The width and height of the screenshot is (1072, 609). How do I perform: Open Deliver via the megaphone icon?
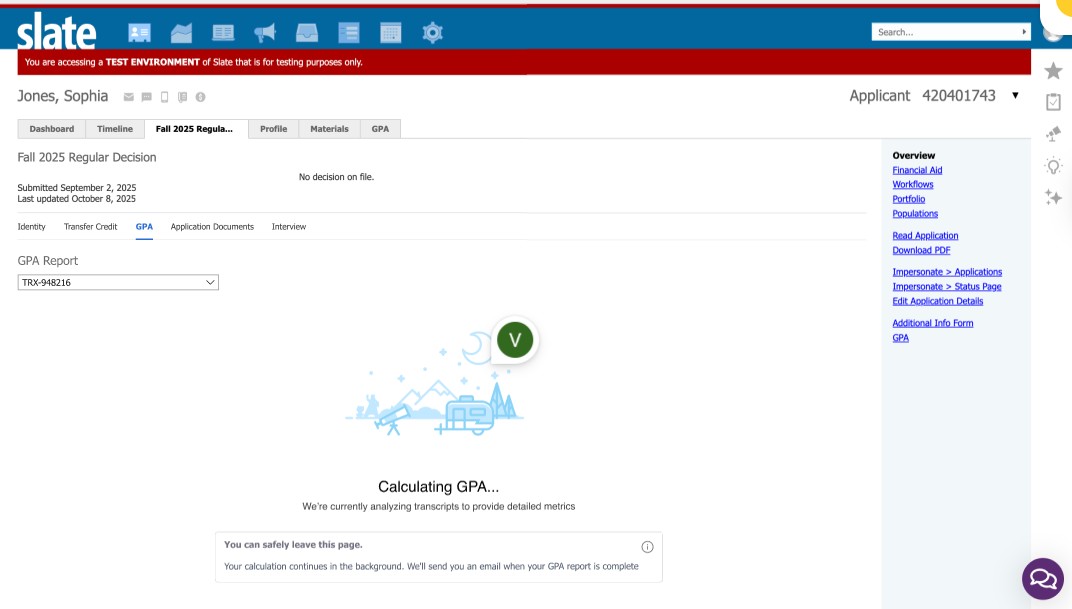click(x=264, y=32)
